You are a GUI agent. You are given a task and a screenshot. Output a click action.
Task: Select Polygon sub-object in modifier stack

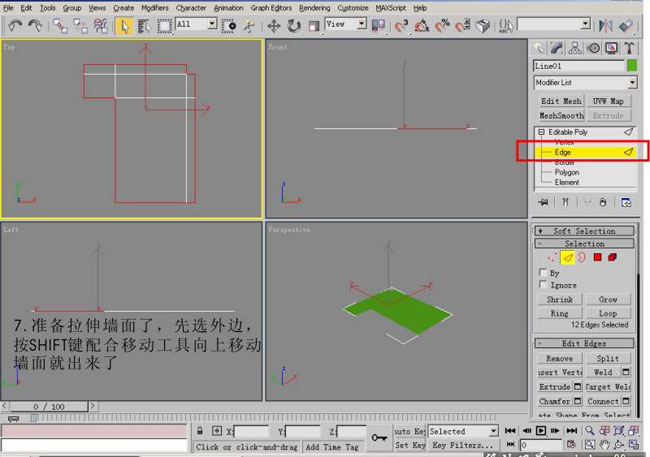coord(567,172)
